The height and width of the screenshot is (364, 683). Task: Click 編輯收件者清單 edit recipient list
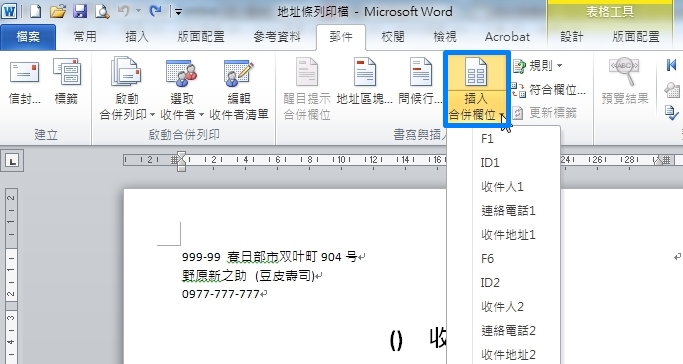pyautogui.click(x=239, y=89)
